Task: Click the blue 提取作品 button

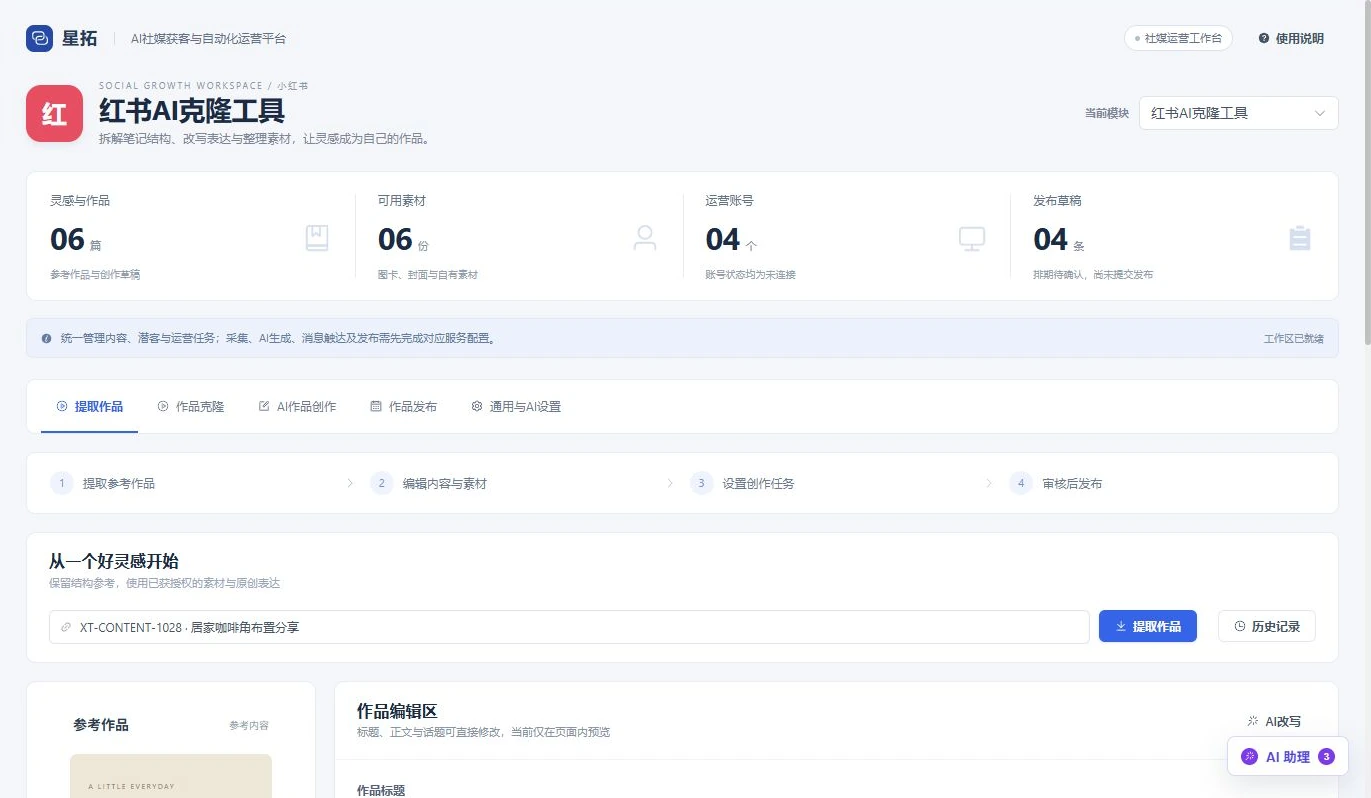Action: (x=1147, y=626)
